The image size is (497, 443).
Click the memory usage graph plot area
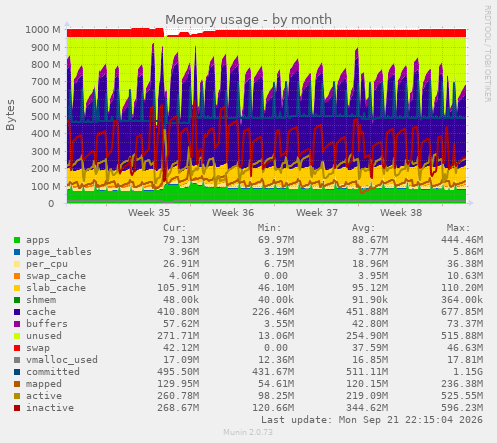pos(266,116)
